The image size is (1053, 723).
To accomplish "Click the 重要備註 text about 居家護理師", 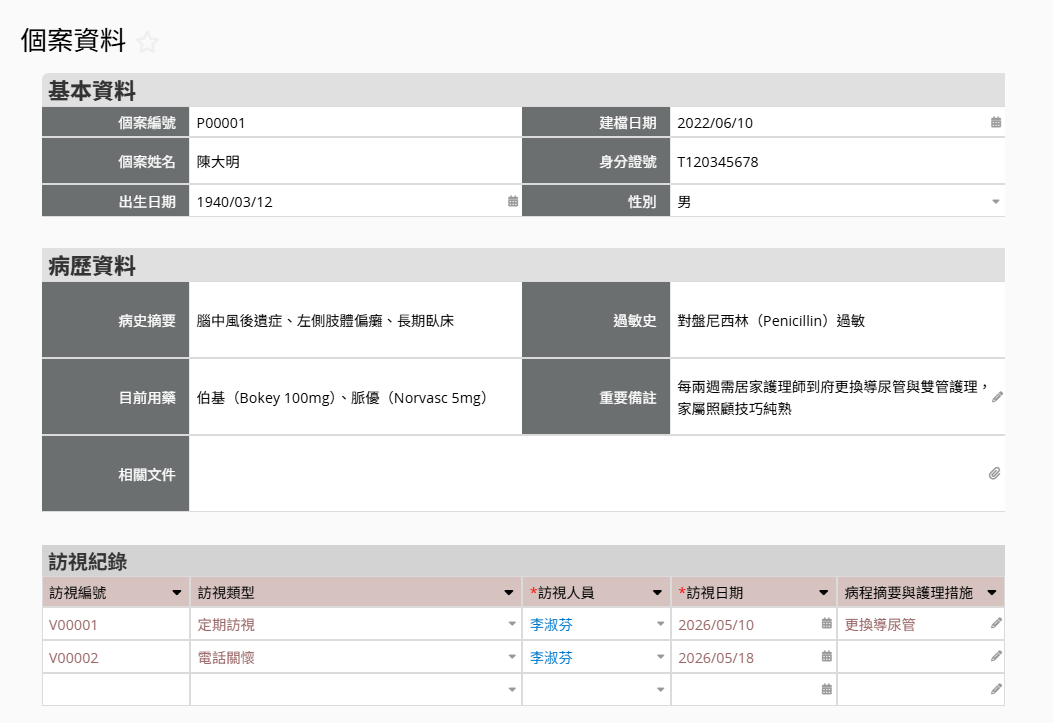I will tap(831, 397).
